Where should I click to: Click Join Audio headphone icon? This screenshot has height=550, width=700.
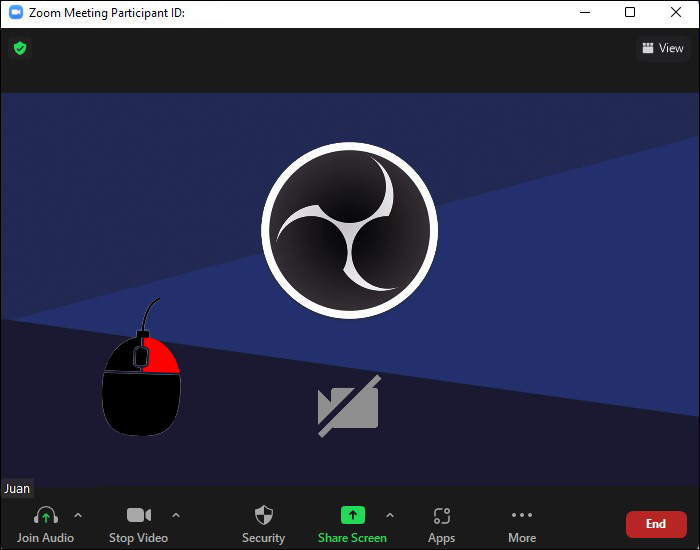click(x=46, y=515)
